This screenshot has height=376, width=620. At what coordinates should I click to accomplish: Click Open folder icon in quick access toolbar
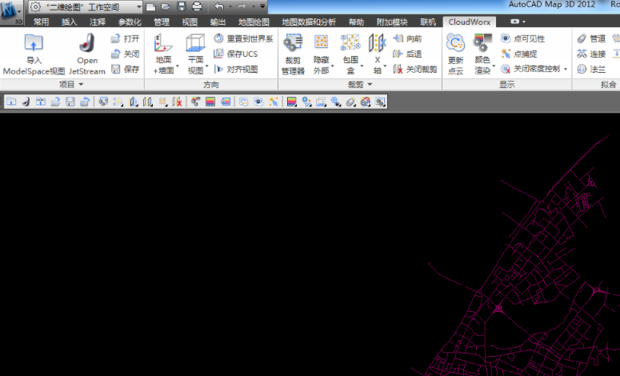pyautogui.click(x=166, y=7)
